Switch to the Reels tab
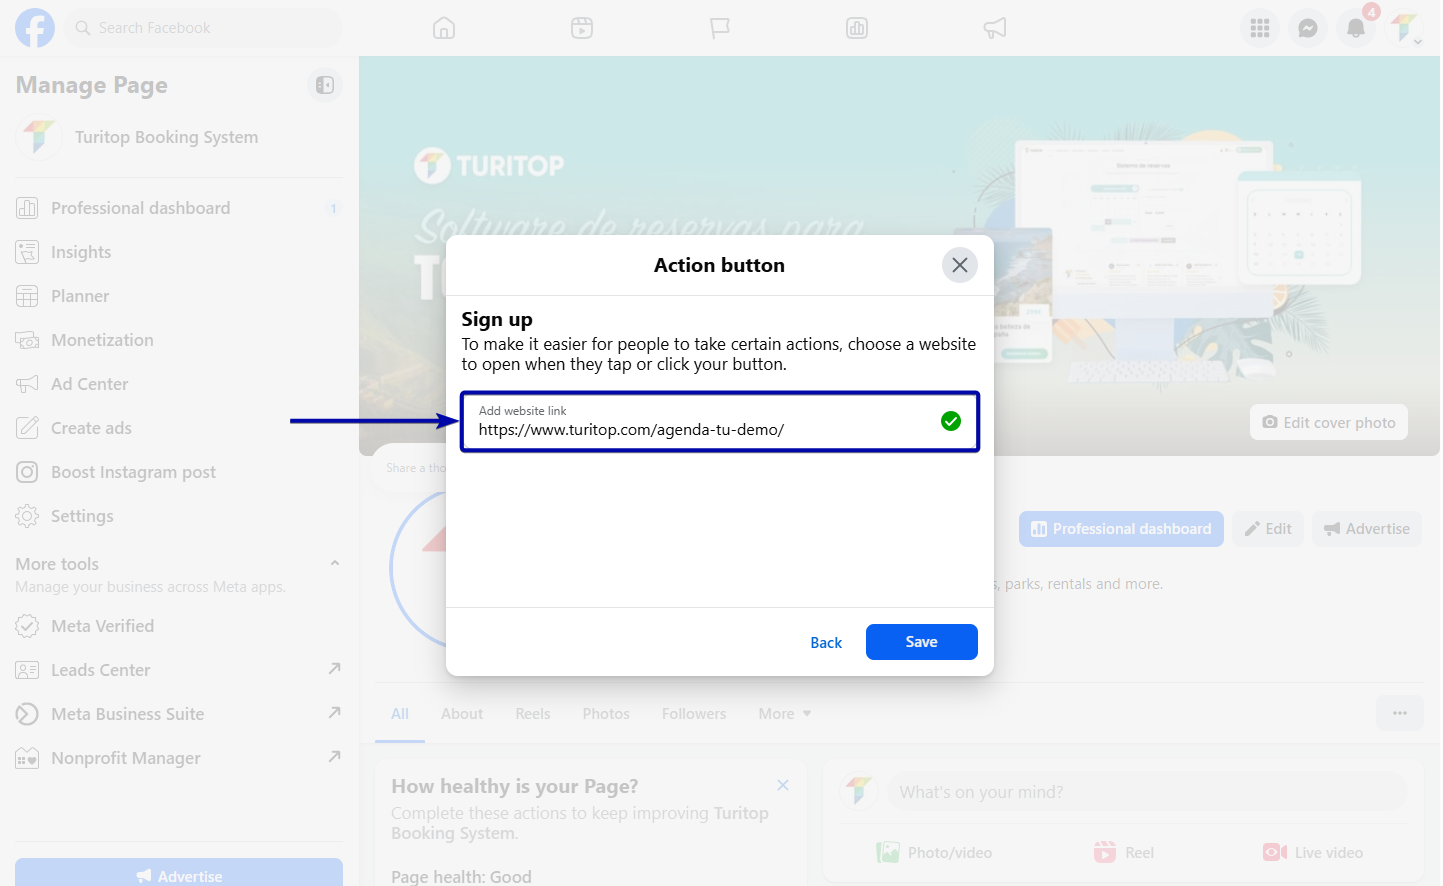The width and height of the screenshot is (1443, 886). click(x=533, y=714)
